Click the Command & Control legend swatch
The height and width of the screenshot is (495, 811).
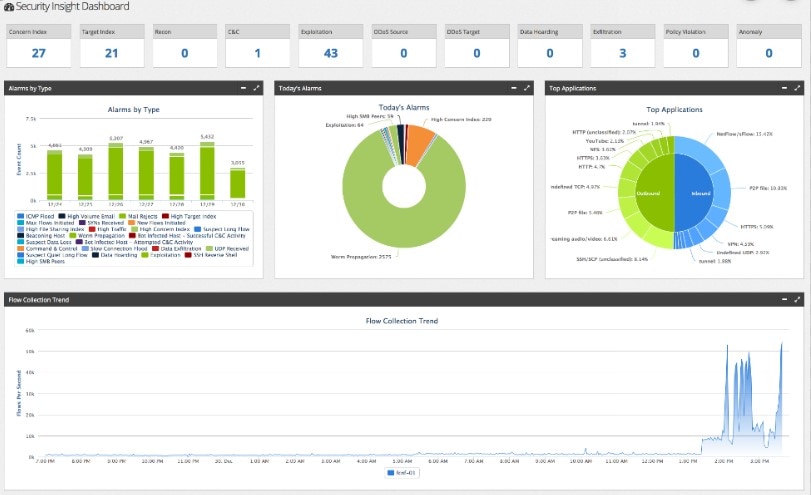[x=21, y=248]
